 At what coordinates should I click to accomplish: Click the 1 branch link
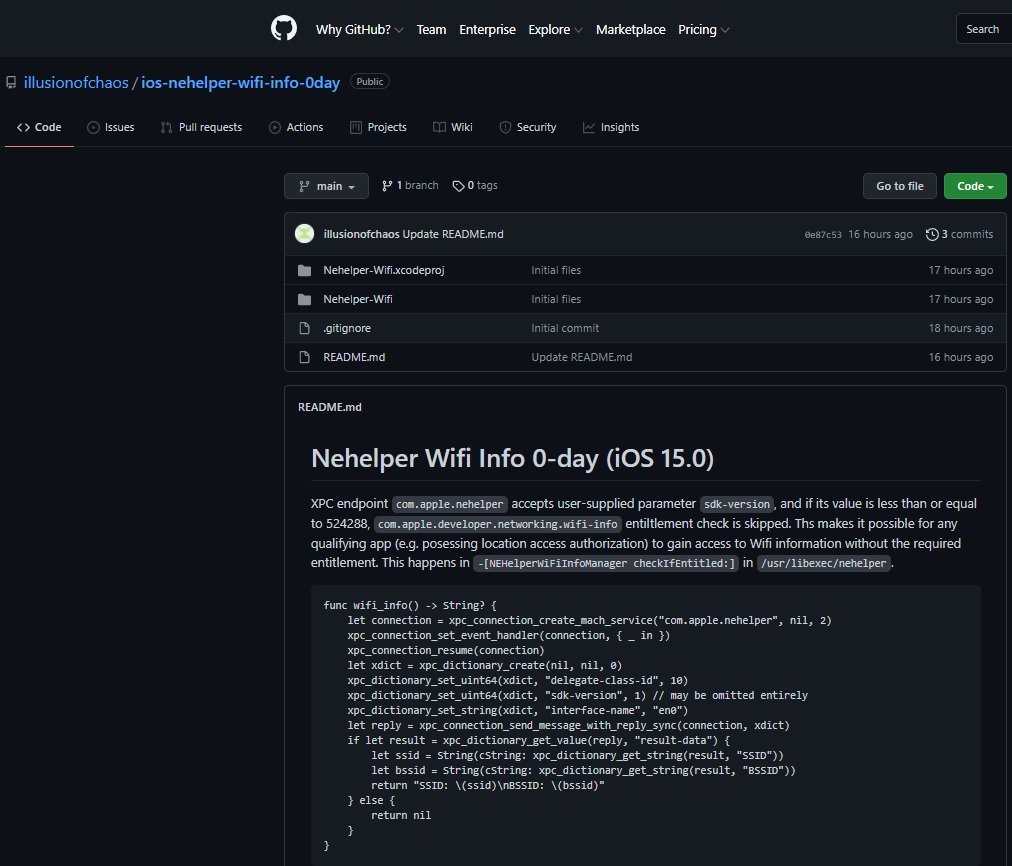tap(410, 186)
